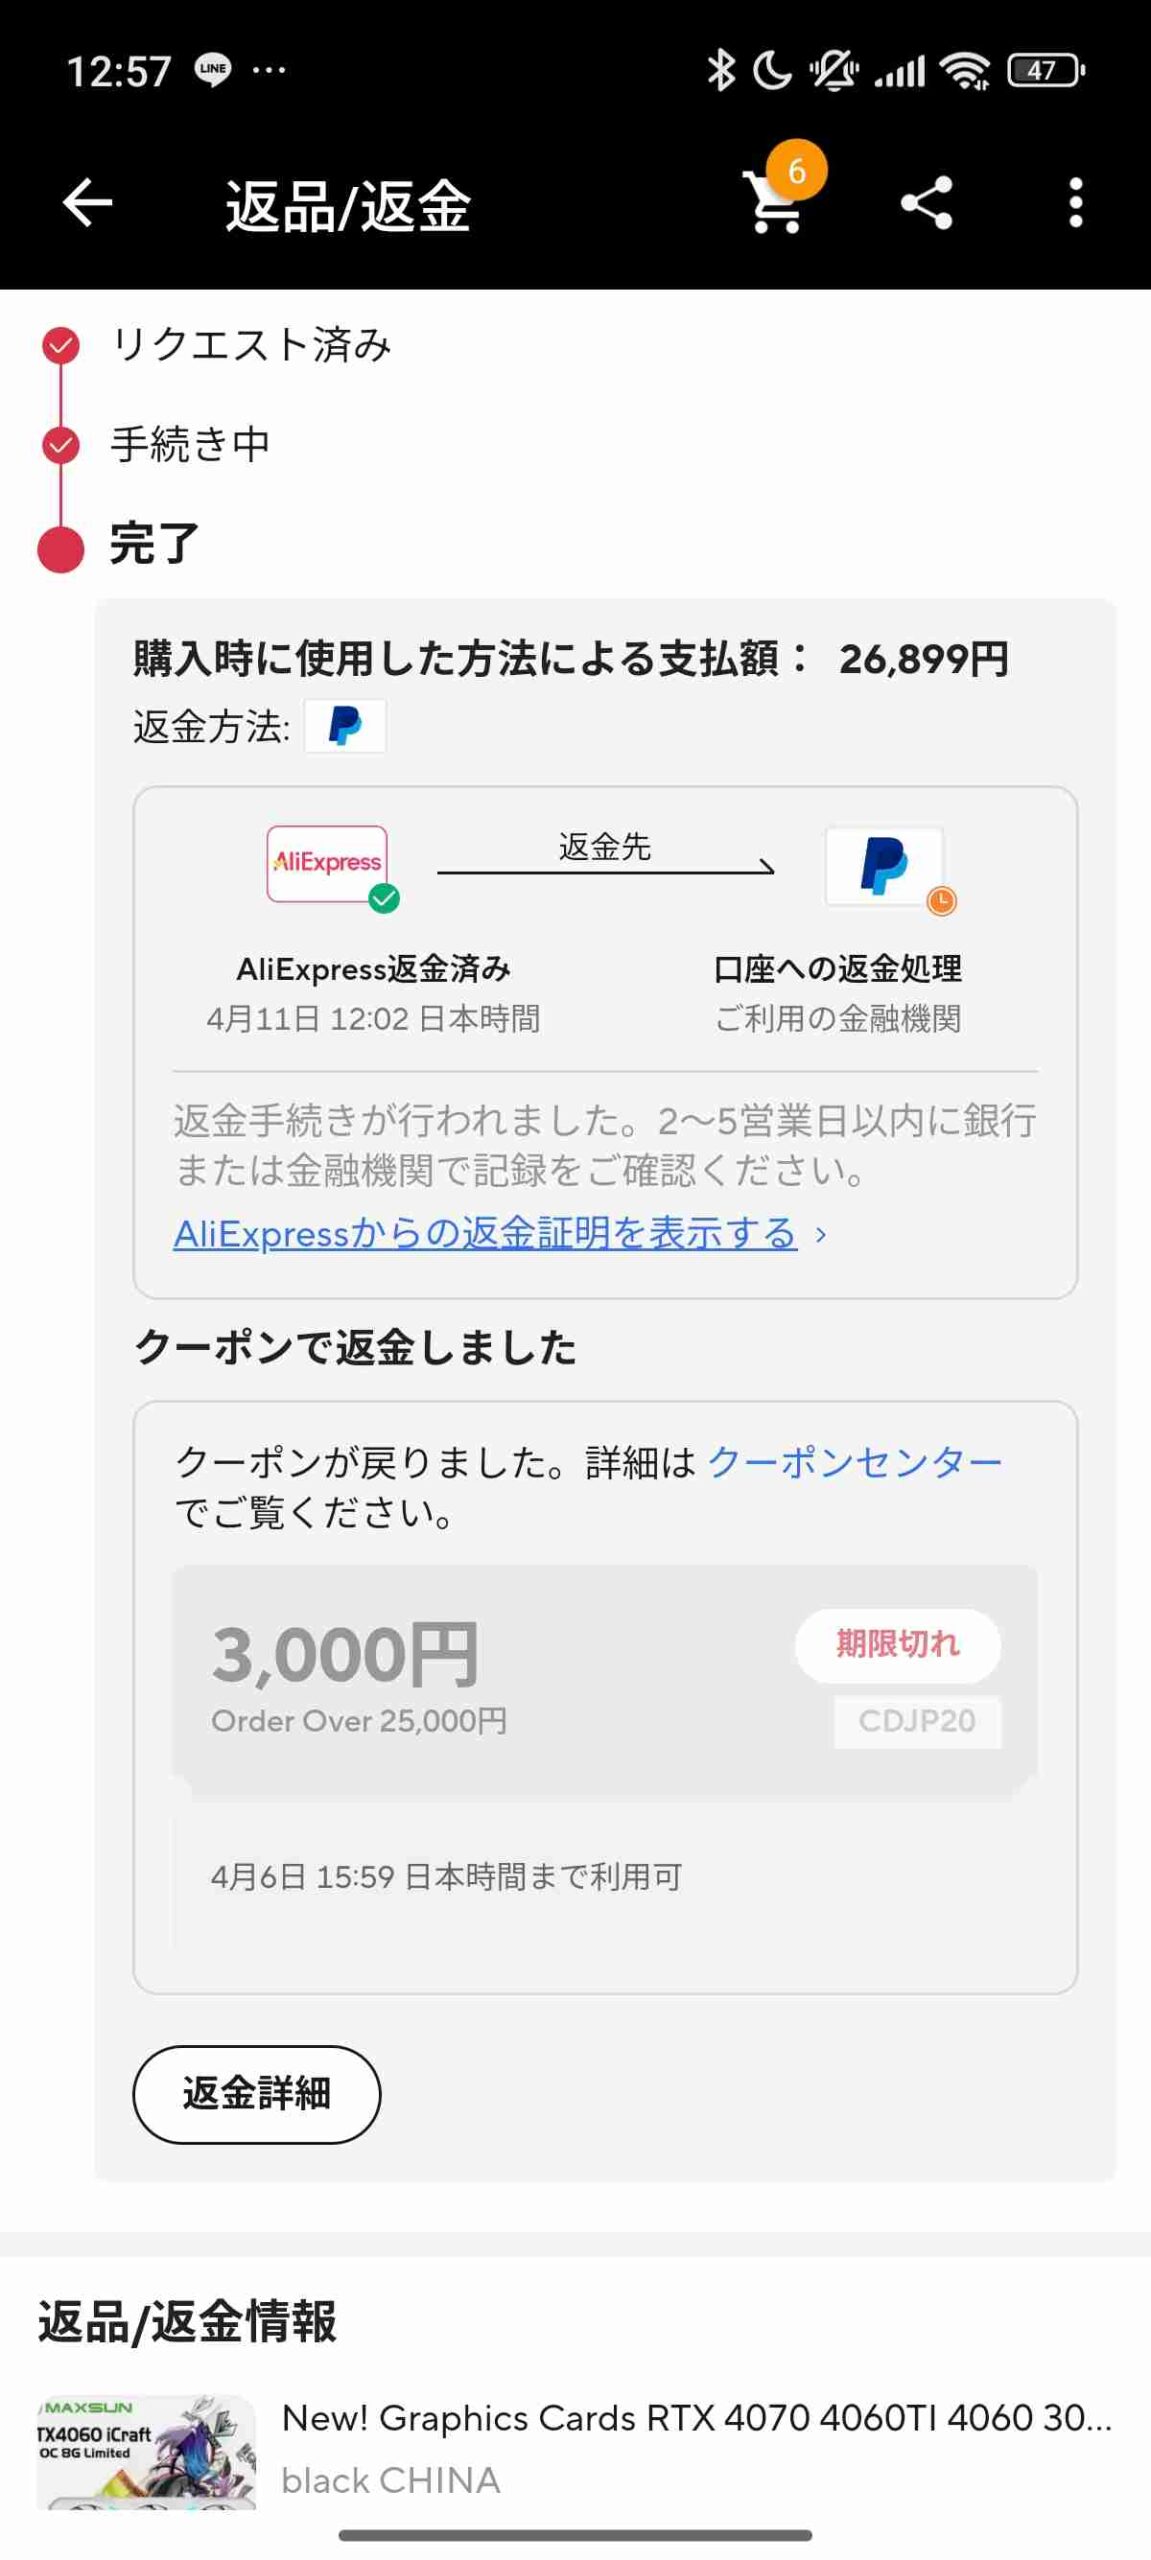1151x2560 pixels.
Task: Tap the CDJP20 coupon code
Action: click(917, 1721)
